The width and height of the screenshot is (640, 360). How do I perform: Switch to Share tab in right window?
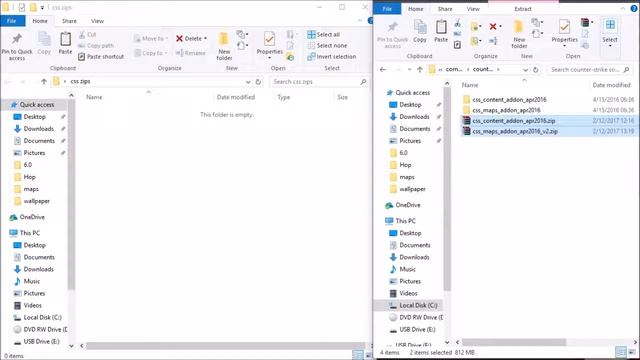click(445, 9)
